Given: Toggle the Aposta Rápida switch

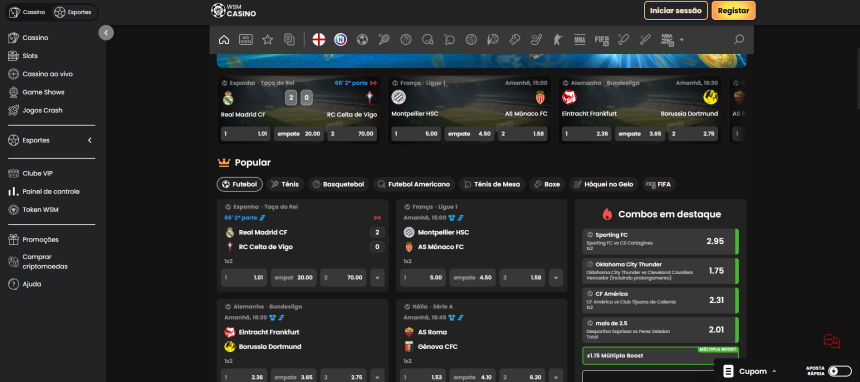Looking at the screenshot, I should (840, 371).
